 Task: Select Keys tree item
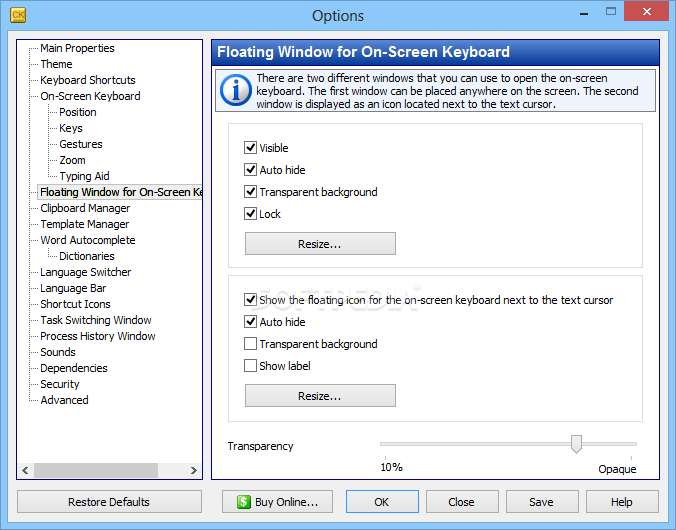click(71, 128)
